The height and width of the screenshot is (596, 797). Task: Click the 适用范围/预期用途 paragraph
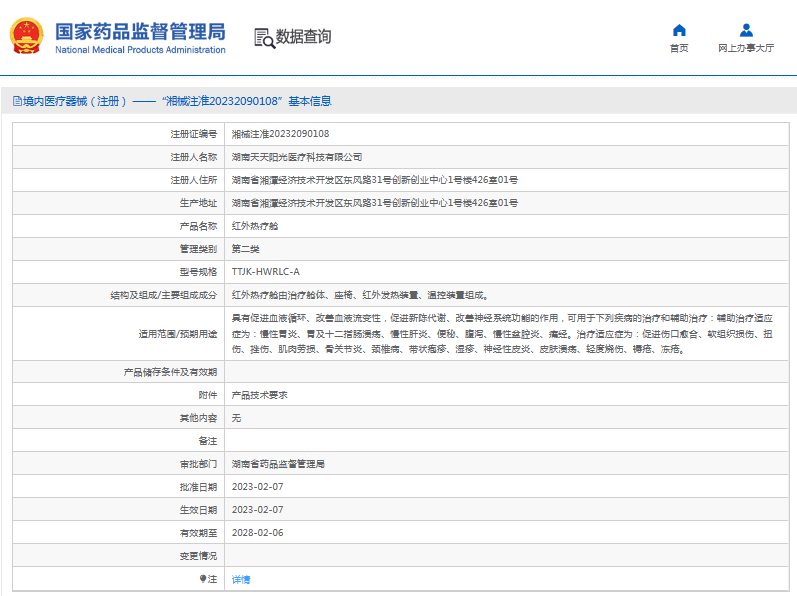tap(502, 333)
